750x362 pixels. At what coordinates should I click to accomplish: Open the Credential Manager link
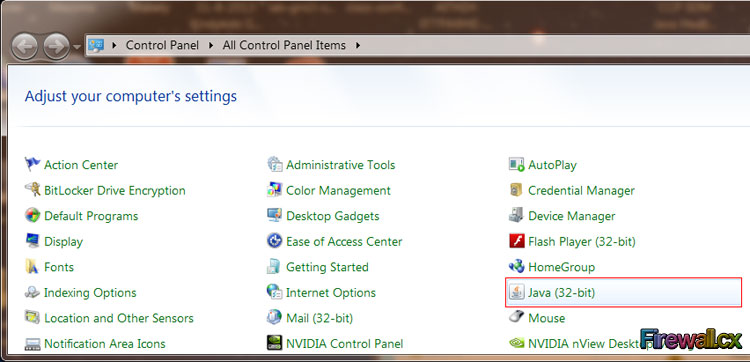point(581,190)
